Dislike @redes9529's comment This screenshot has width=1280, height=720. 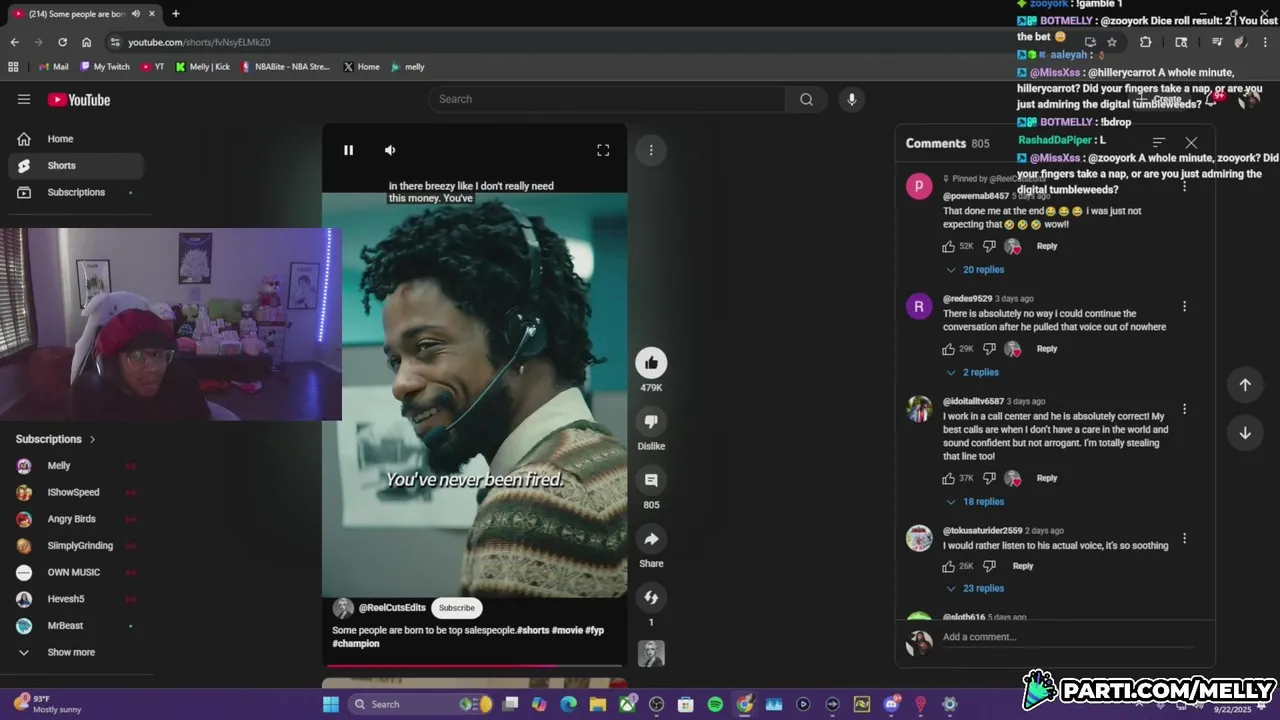point(989,349)
